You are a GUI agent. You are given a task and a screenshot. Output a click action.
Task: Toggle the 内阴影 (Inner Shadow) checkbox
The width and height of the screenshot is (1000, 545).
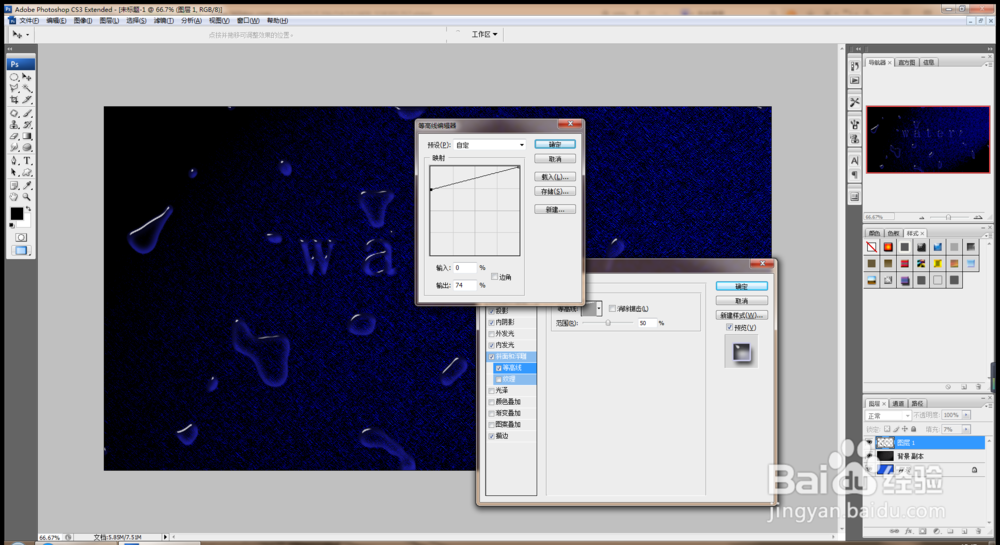(492, 323)
